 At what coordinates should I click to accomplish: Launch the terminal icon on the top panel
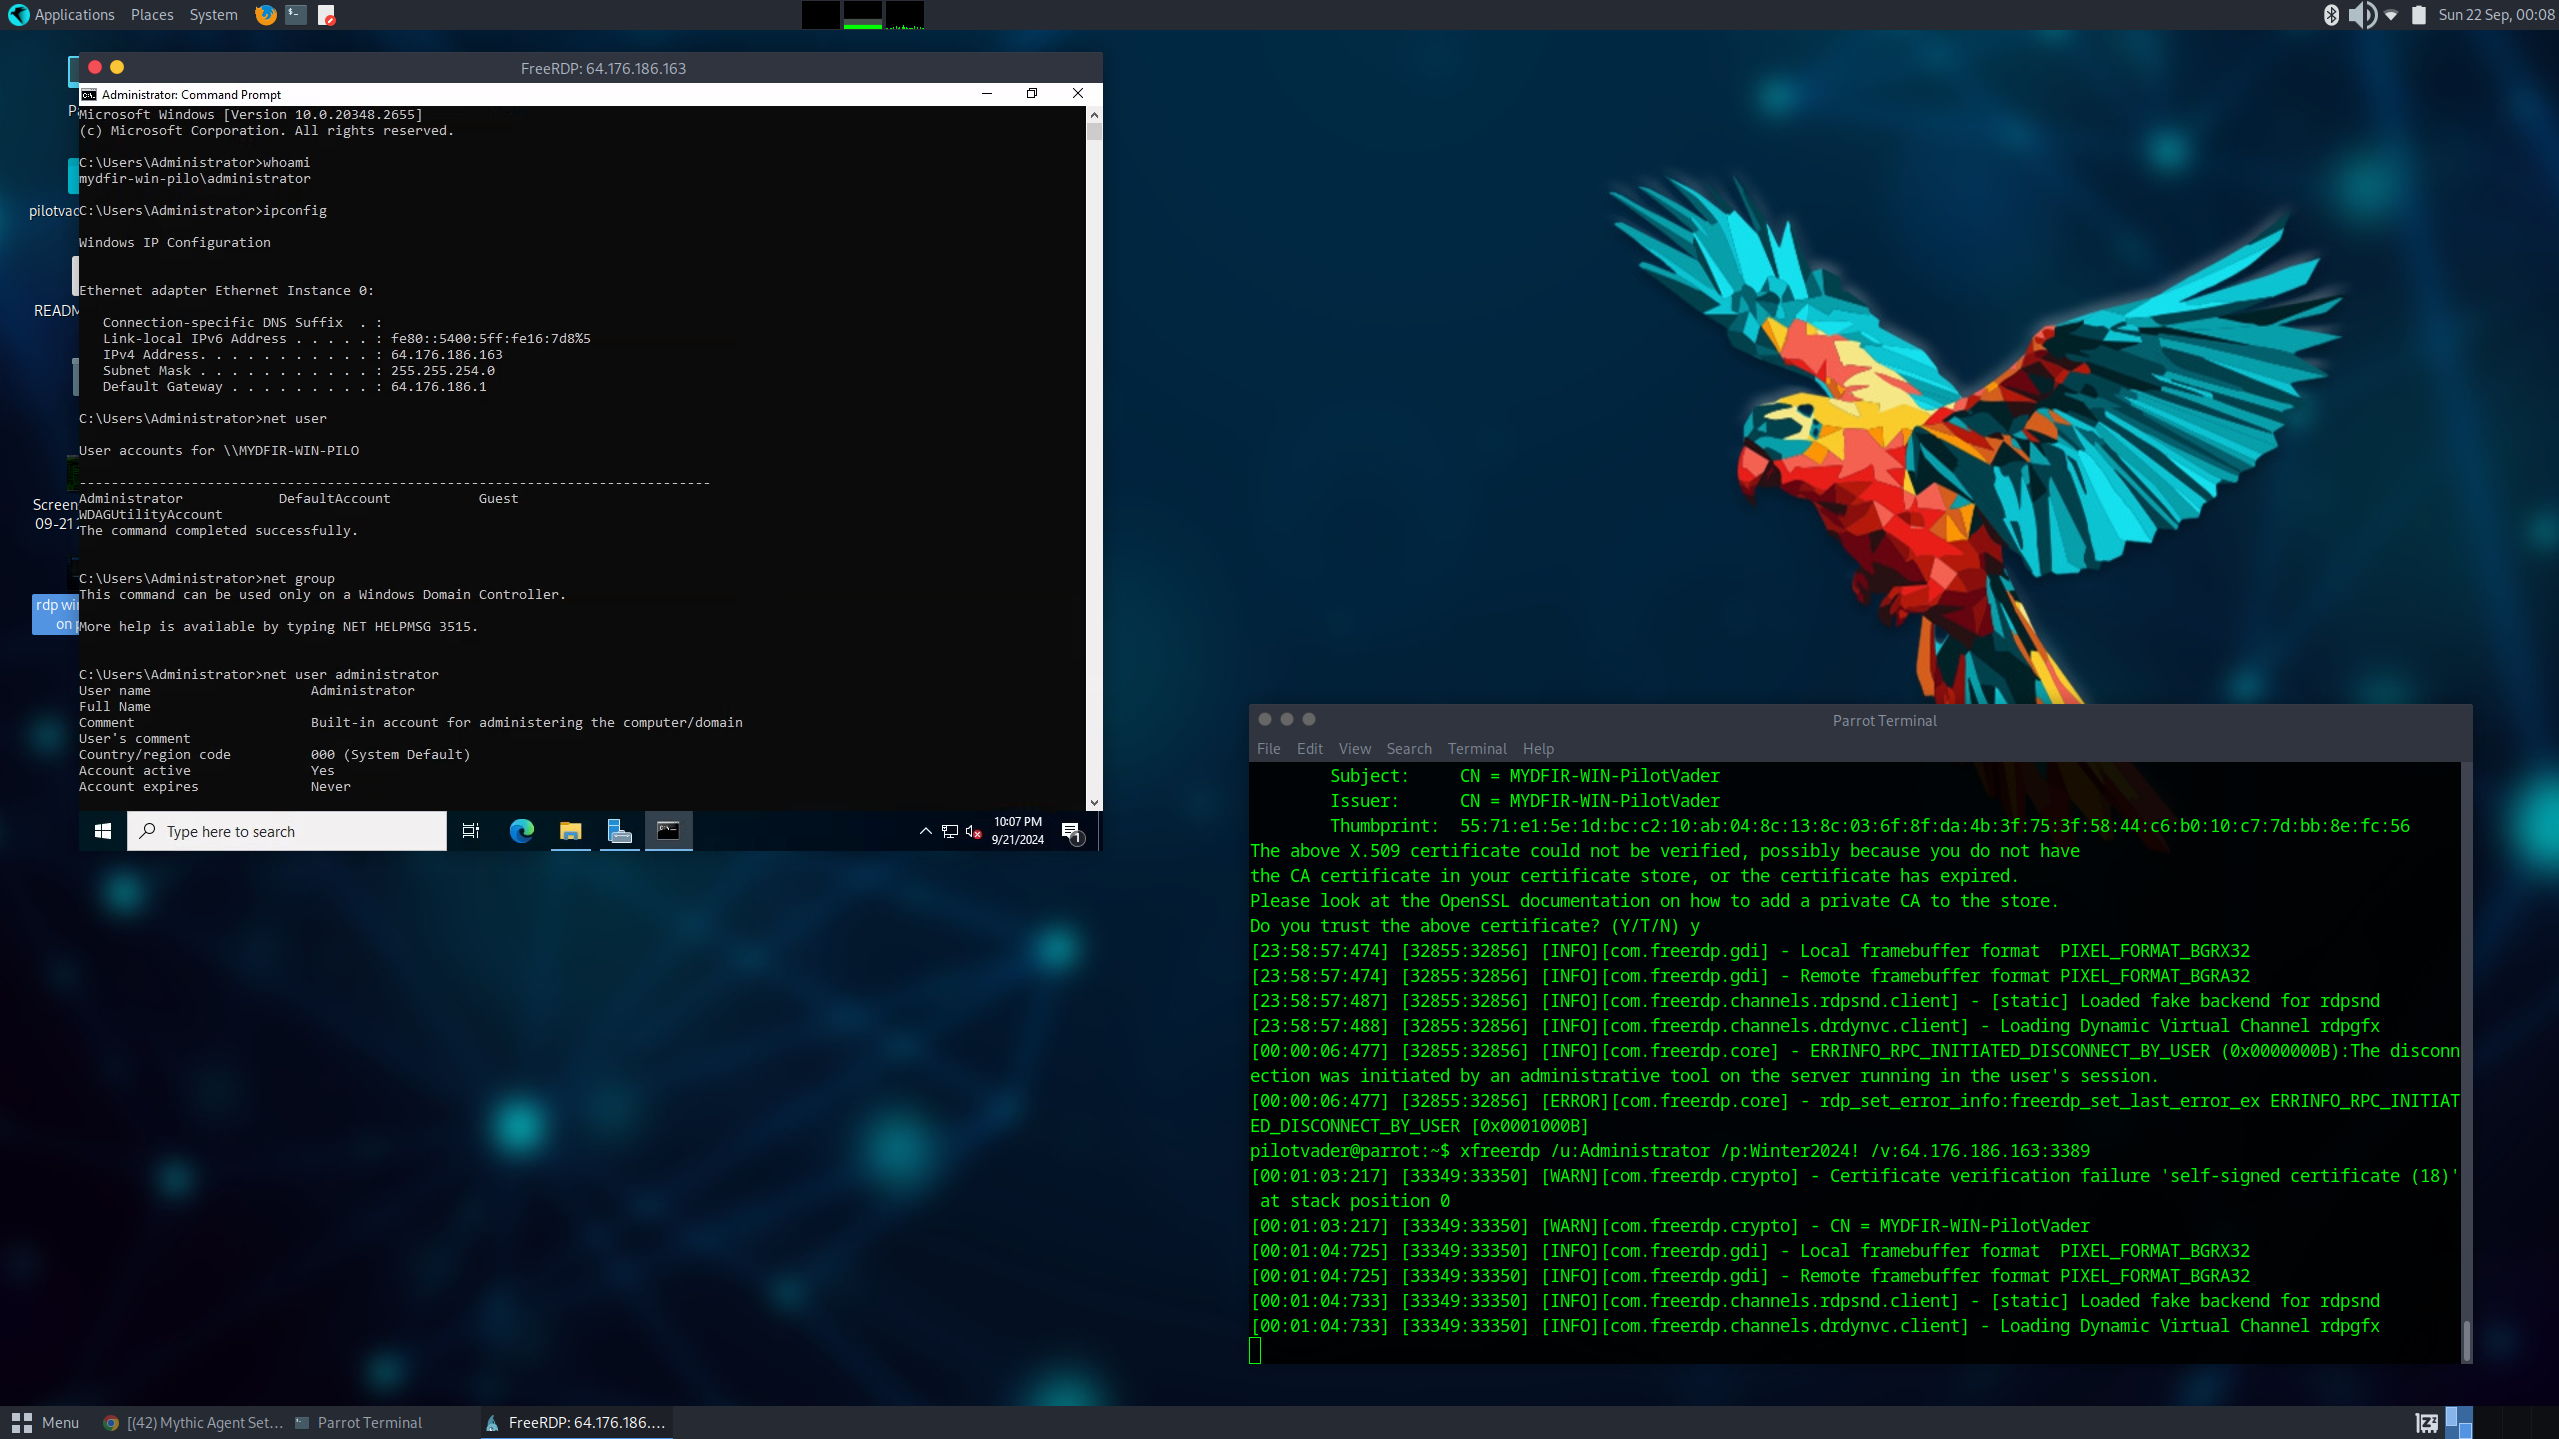click(x=293, y=15)
